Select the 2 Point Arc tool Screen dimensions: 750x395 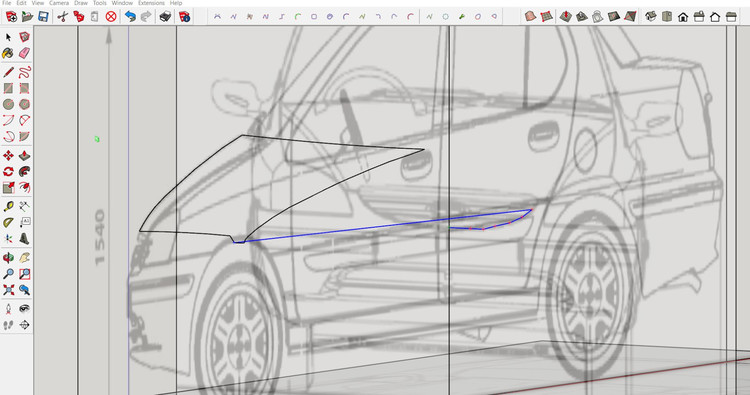click(x=24, y=120)
